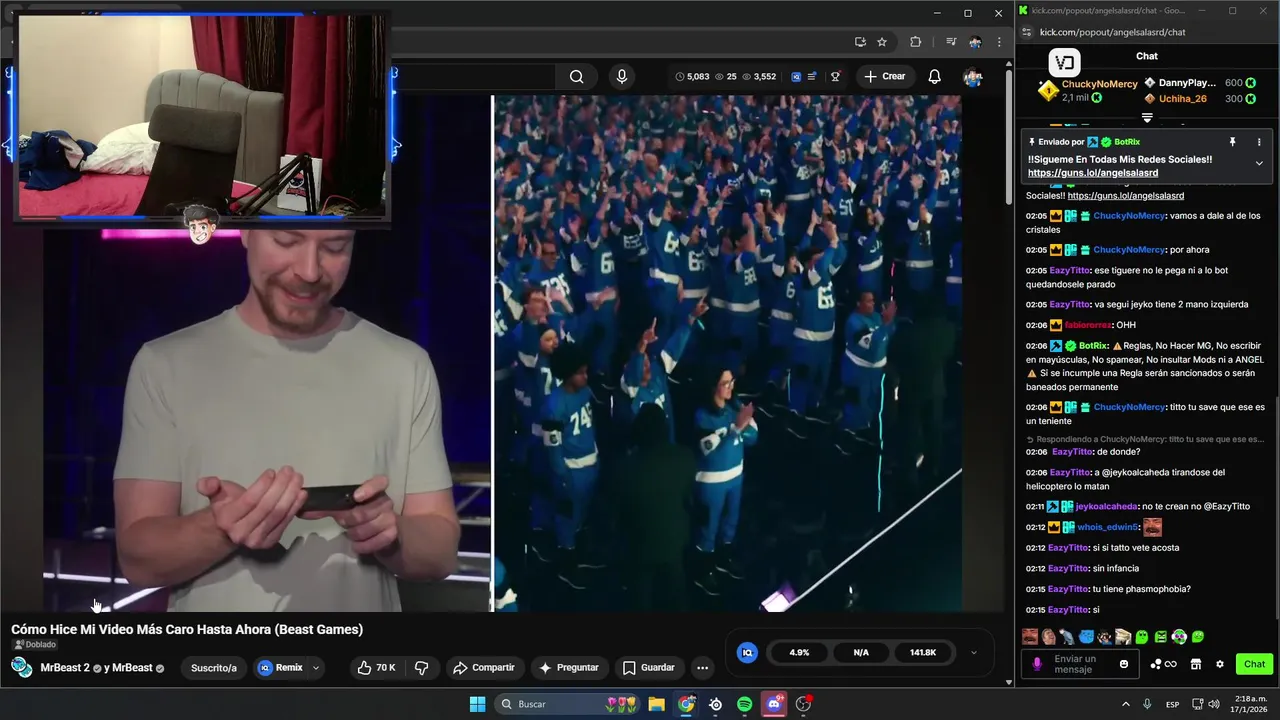1280x720 pixels.
Task: Open Discord from the taskbar
Action: [773, 704]
